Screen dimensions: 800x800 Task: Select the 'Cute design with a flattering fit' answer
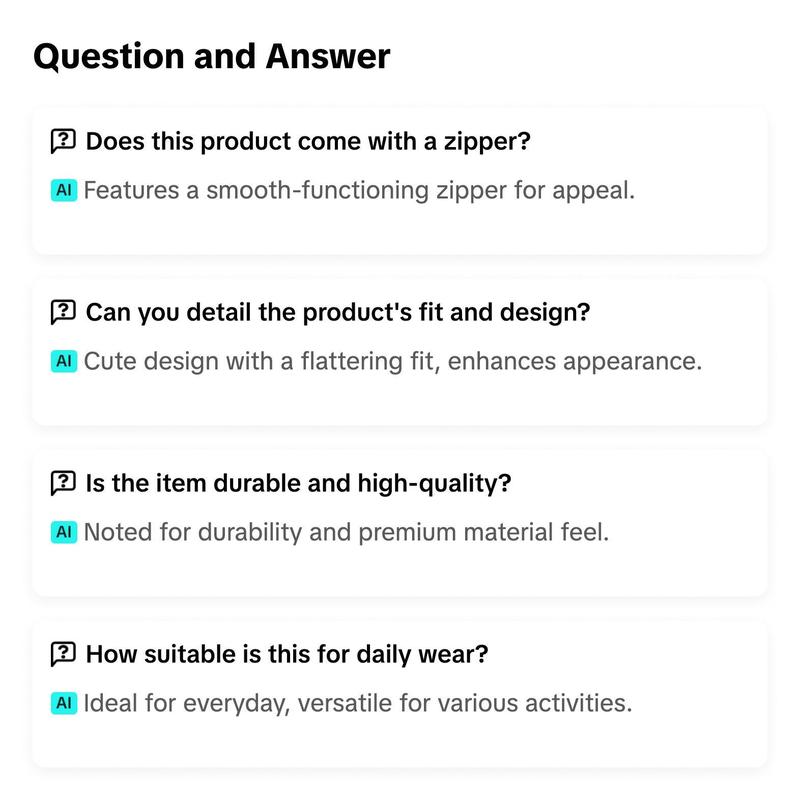[x=393, y=362]
